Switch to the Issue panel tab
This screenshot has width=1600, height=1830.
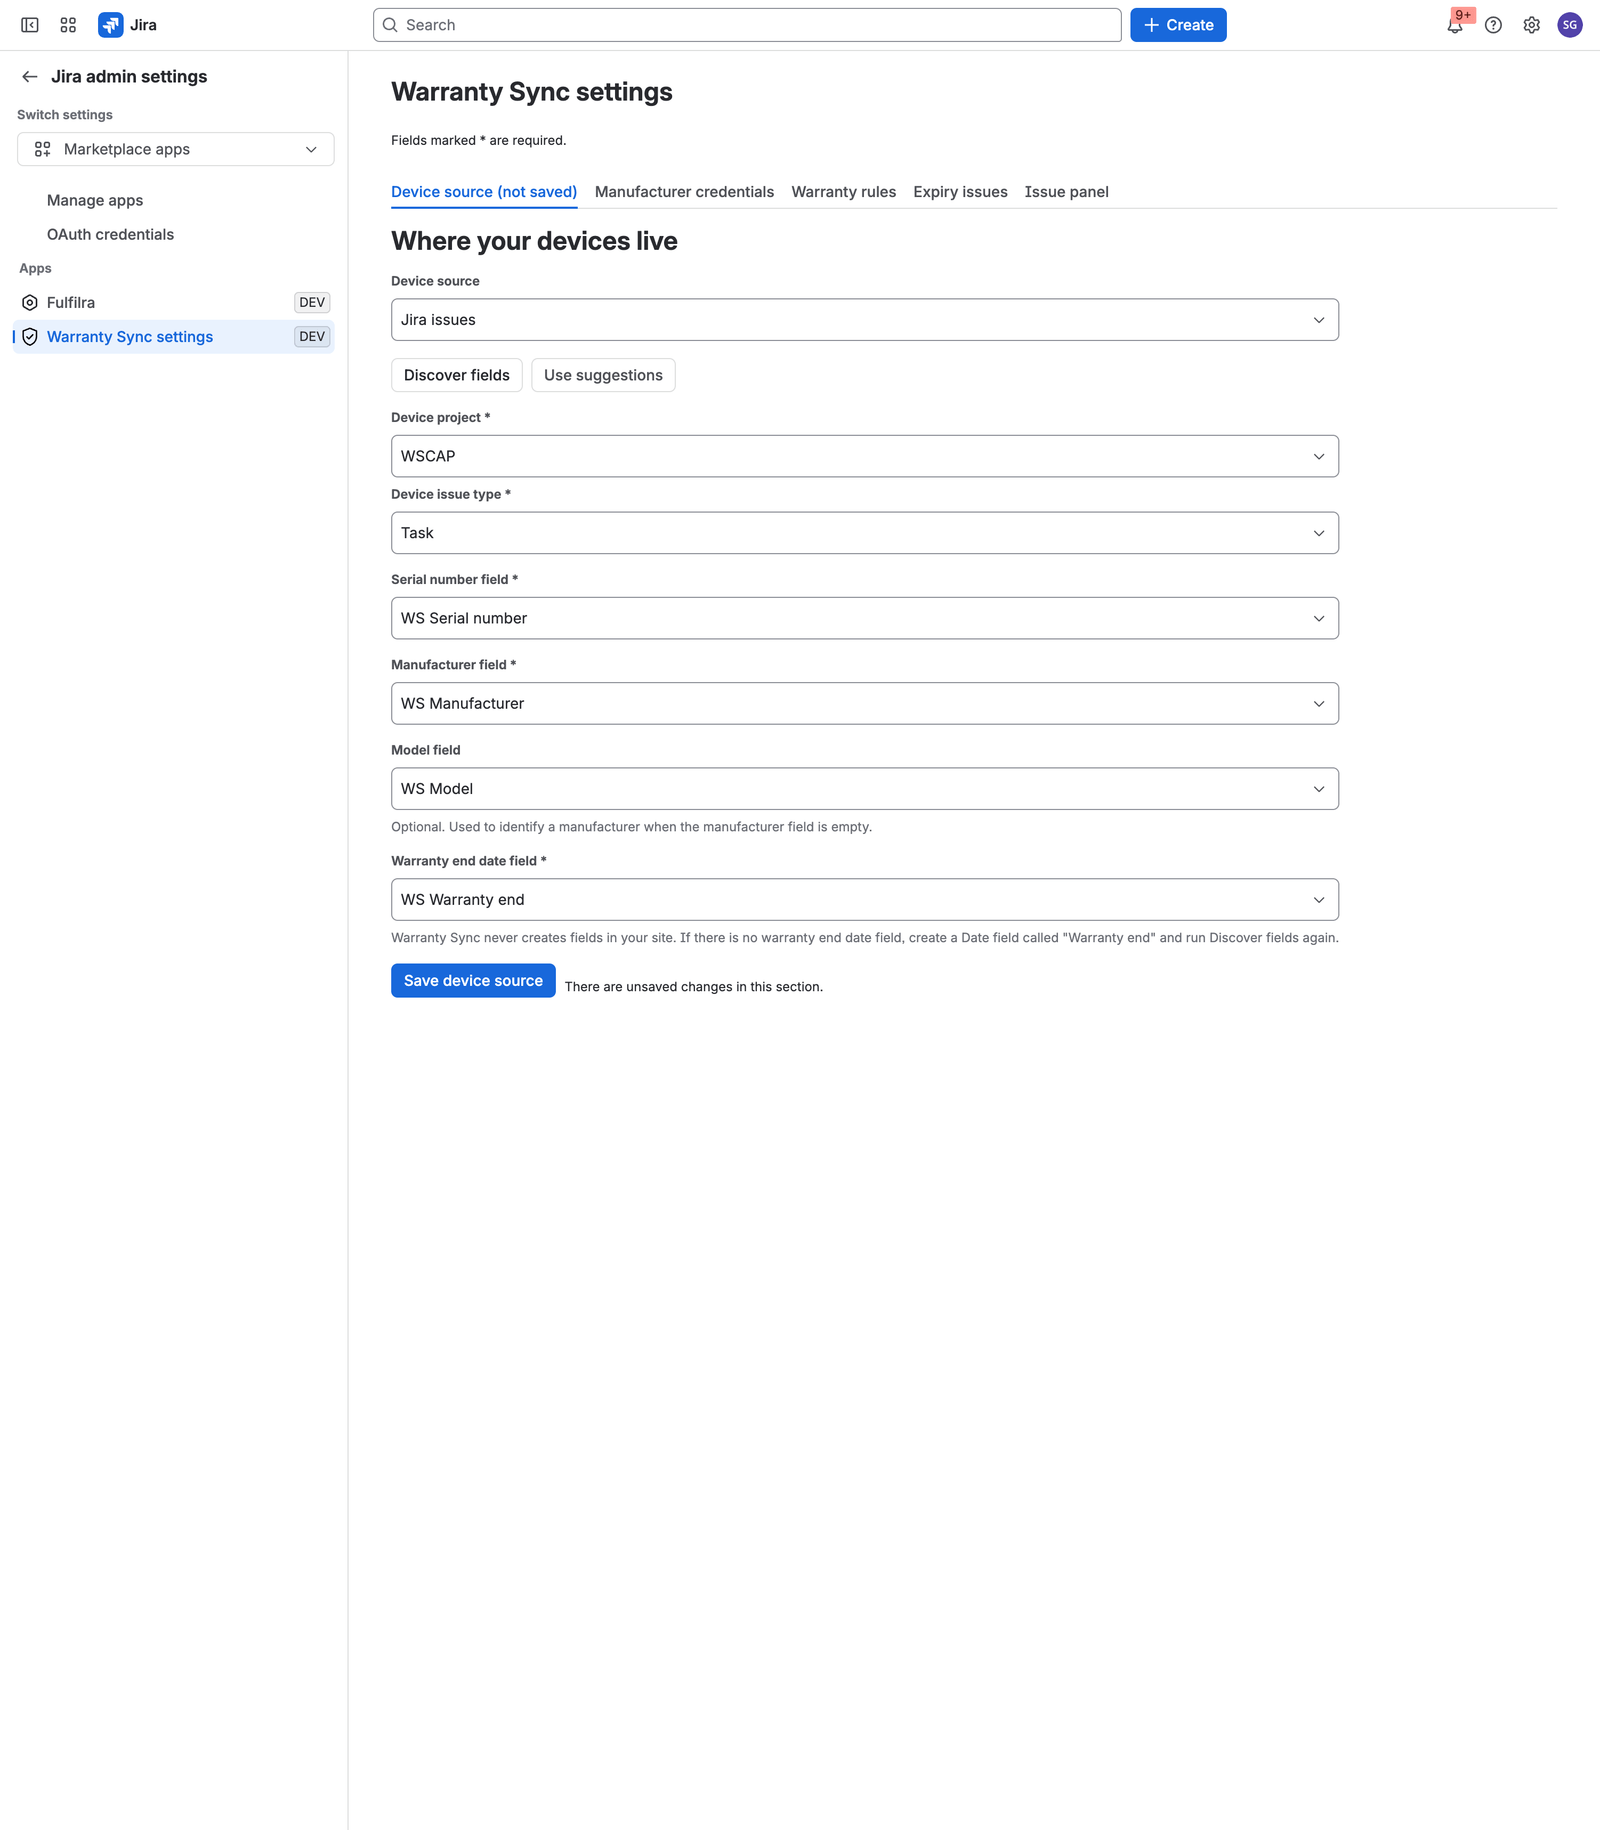[1066, 192]
